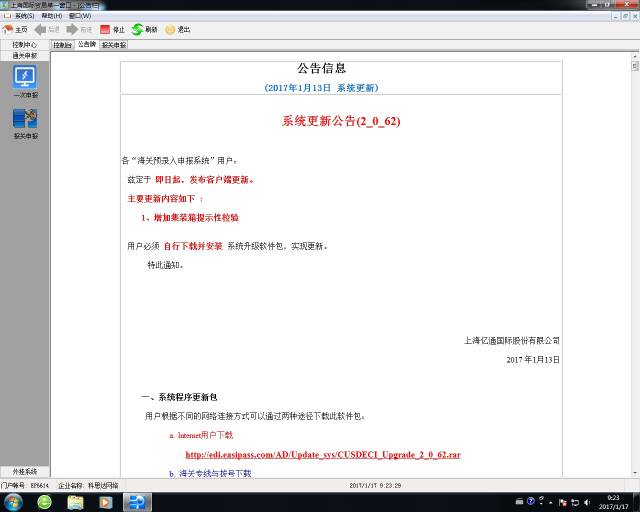Open the CUSDECI_Upgrade_2_0_62.rar download link

(323, 454)
